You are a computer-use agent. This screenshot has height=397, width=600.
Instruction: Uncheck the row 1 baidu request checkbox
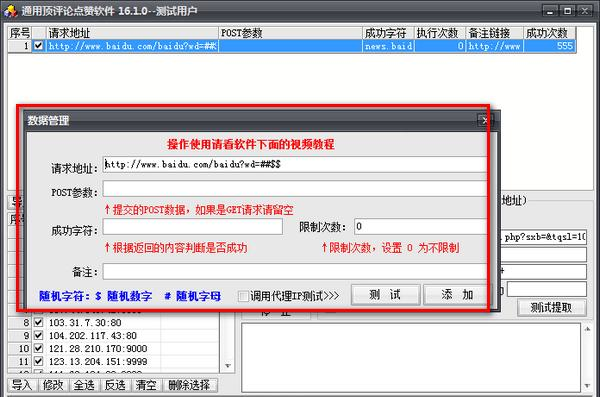tap(38, 46)
